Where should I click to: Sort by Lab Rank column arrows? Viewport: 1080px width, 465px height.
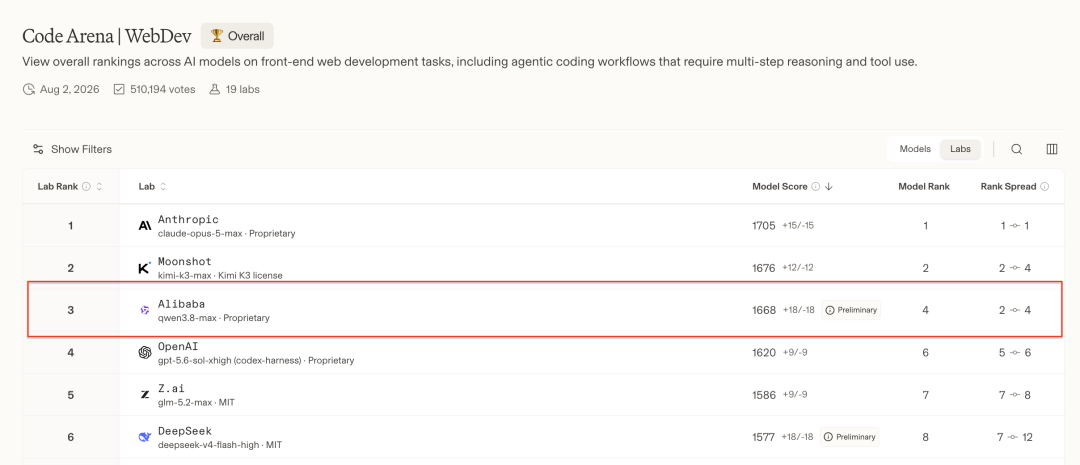coord(99,187)
